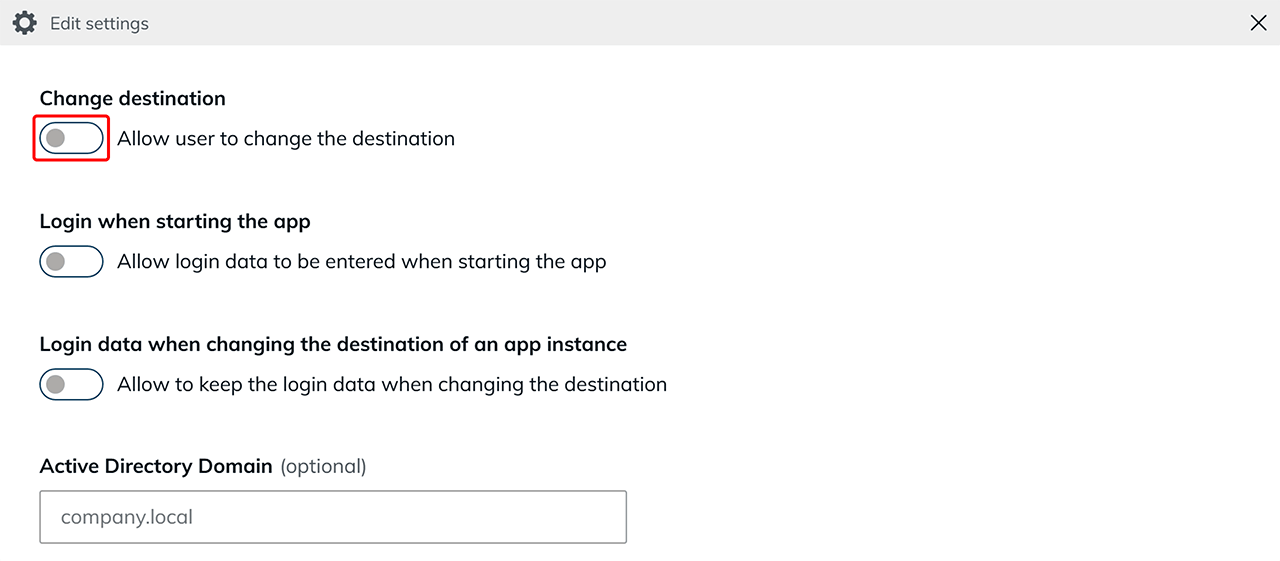The height and width of the screenshot is (561, 1280).
Task: Enable Allow user to change the destination
Action: point(72,138)
